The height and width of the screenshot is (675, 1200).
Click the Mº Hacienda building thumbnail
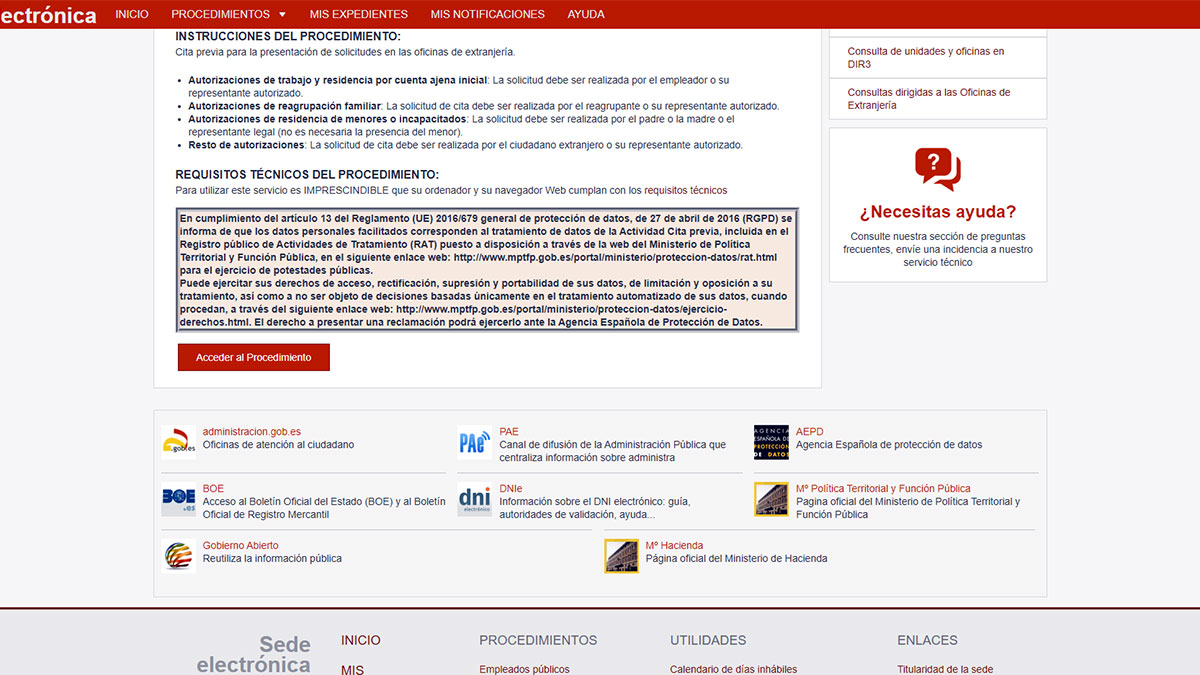tap(621, 556)
